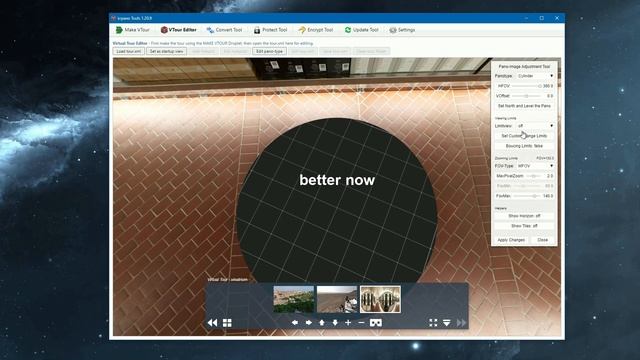Viewport: 640px width, 360px height.
Task: Close the krpano Tools window
Action: (557, 18)
